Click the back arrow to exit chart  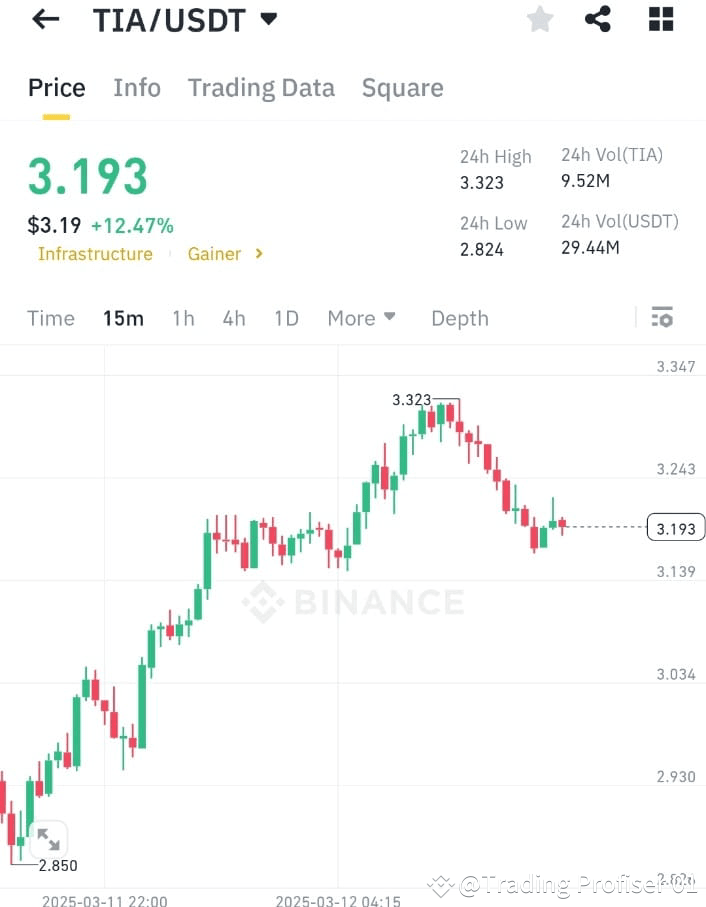click(44, 19)
